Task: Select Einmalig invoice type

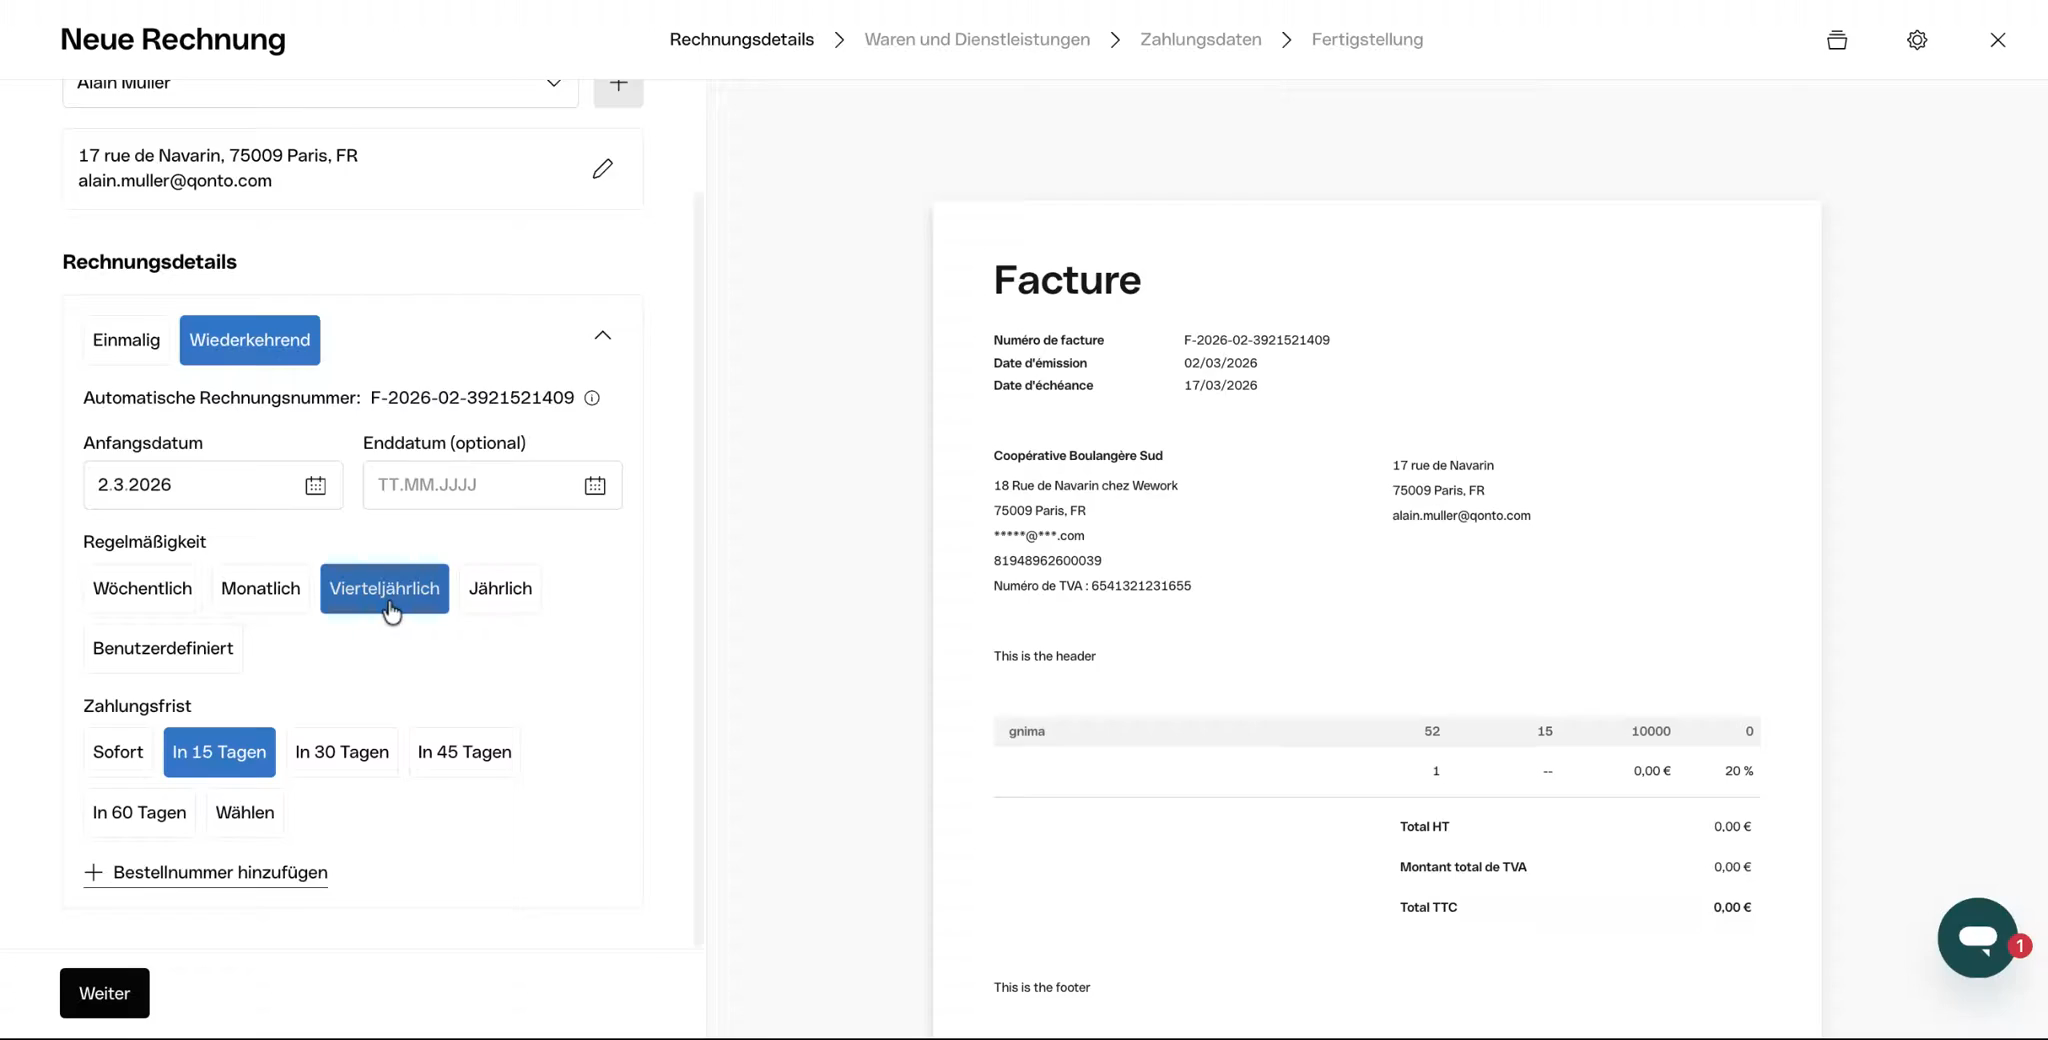Action: pyautogui.click(x=126, y=340)
